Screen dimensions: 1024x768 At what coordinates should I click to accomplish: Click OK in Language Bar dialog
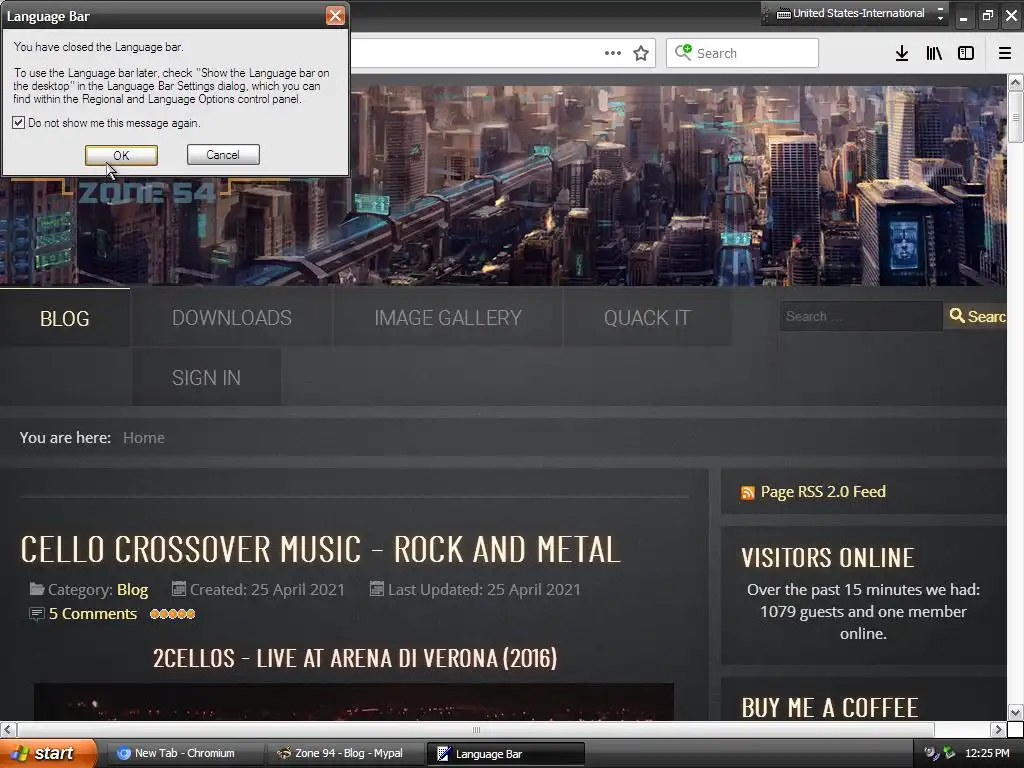[x=121, y=155]
